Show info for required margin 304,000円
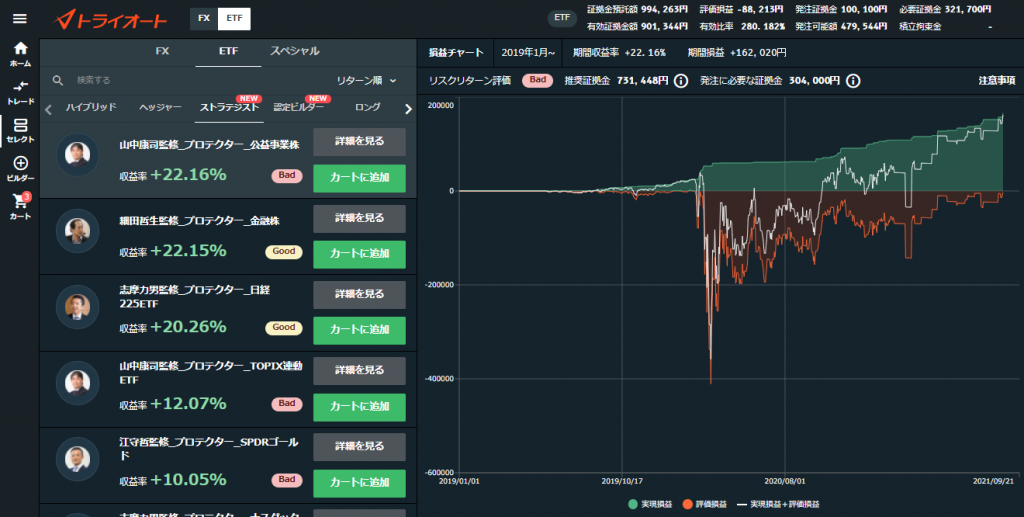Screen dimensions: 1024x517 [853, 81]
